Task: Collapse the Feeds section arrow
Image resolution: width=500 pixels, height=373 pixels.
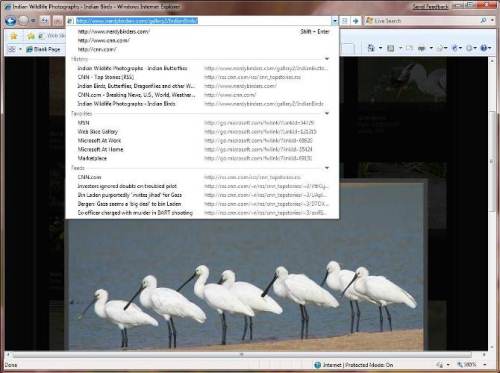Action: (x=327, y=168)
